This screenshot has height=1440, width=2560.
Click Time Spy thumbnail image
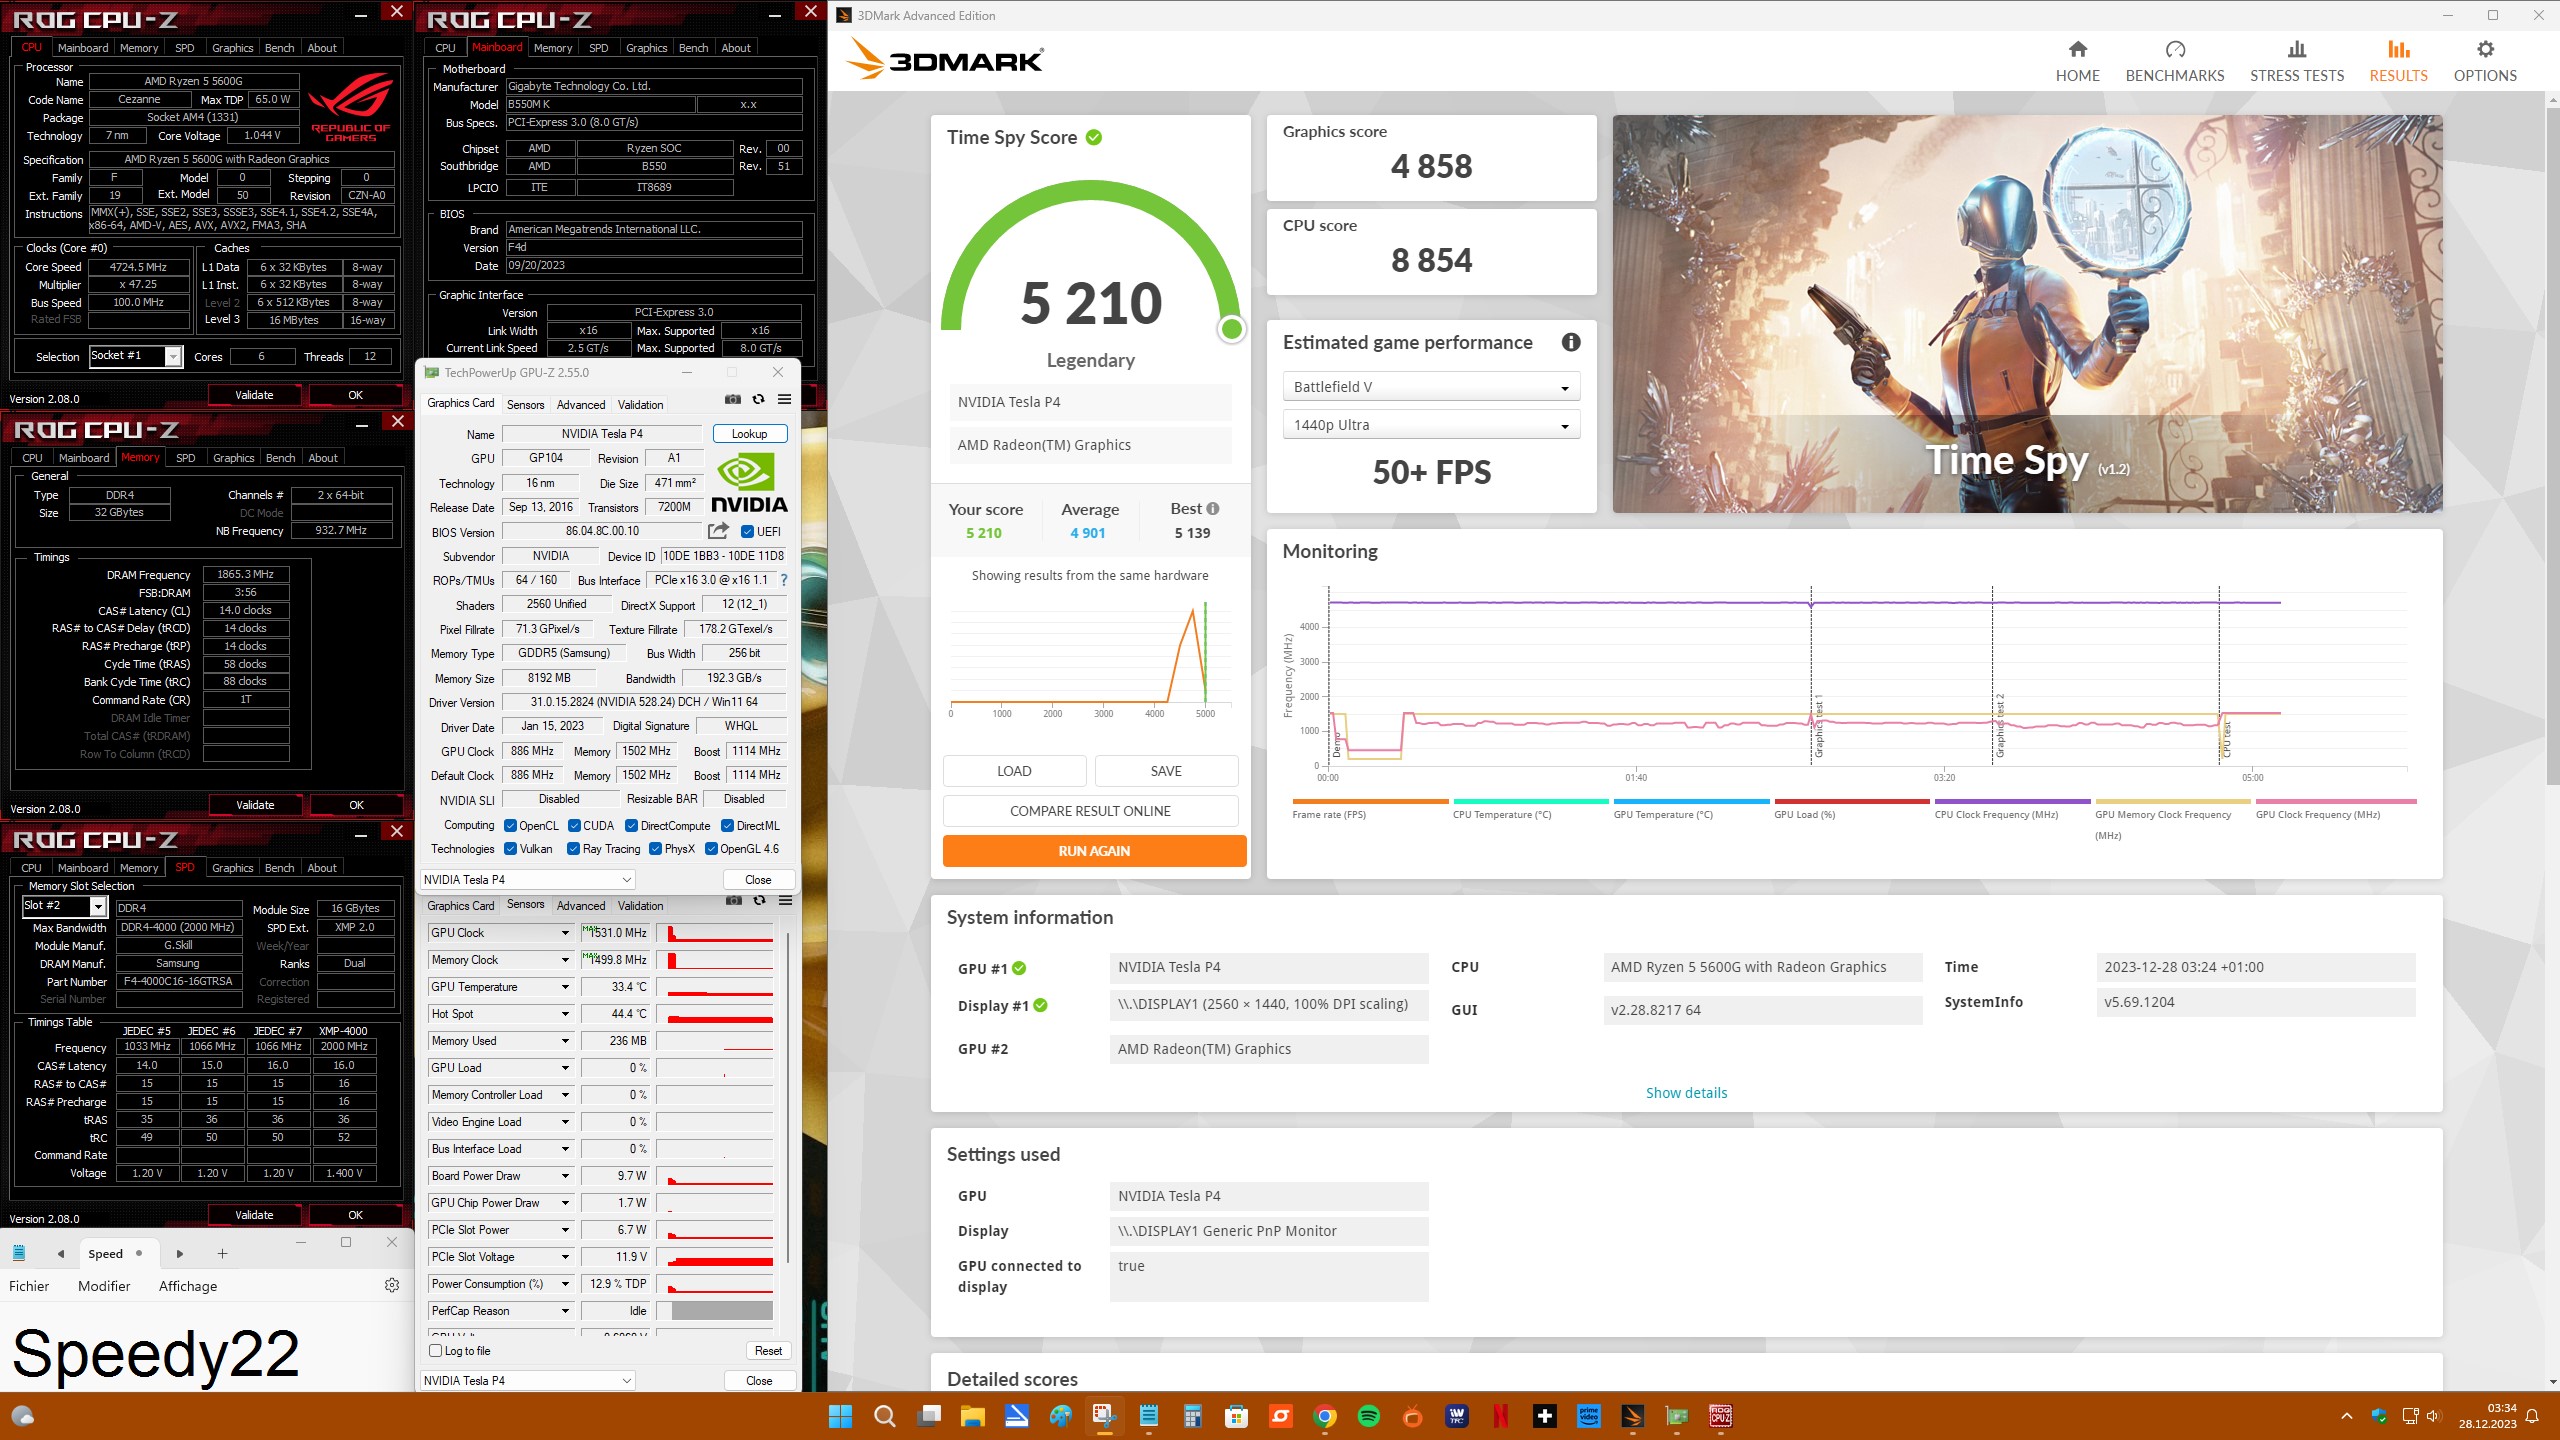(2027, 314)
